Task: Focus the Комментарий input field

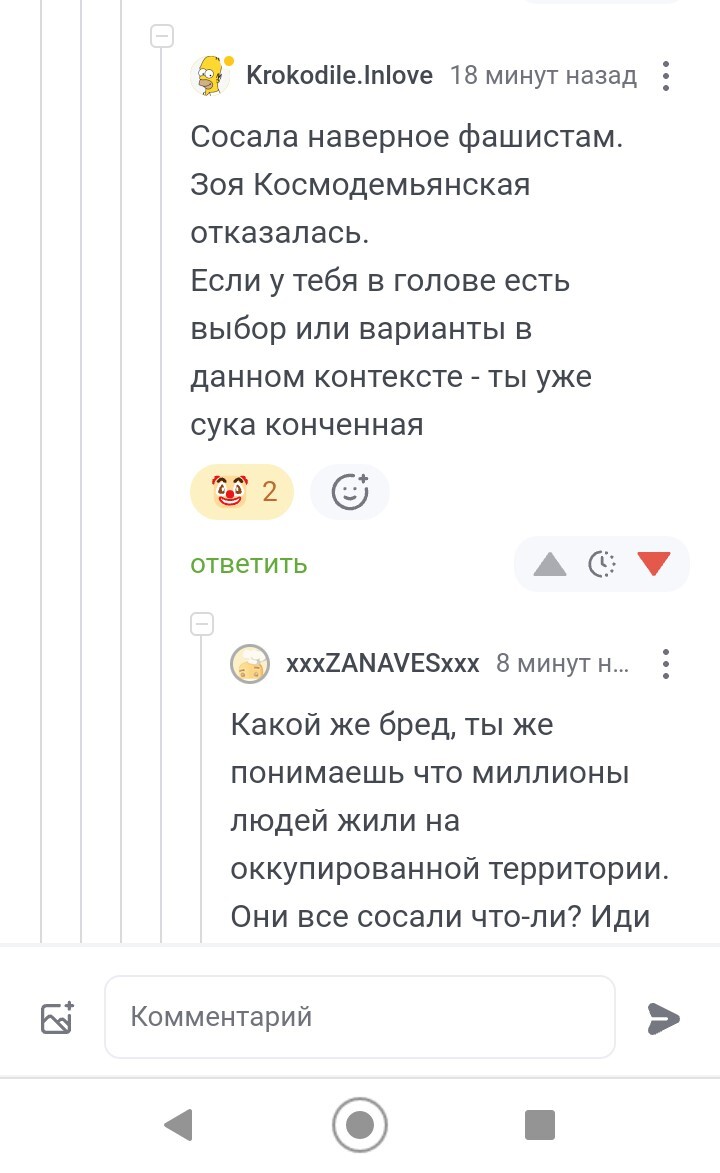Action: [360, 1017]
